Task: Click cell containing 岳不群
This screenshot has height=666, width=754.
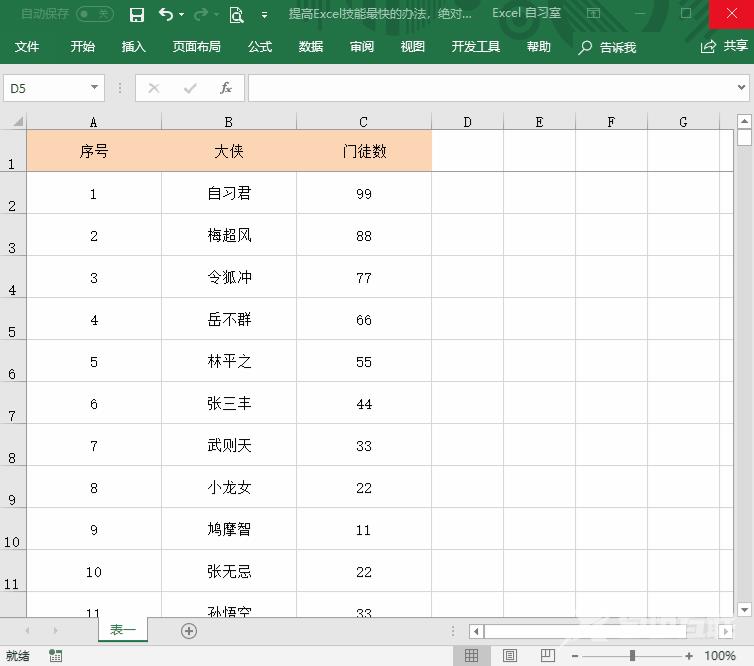Action: coord(229,319)
